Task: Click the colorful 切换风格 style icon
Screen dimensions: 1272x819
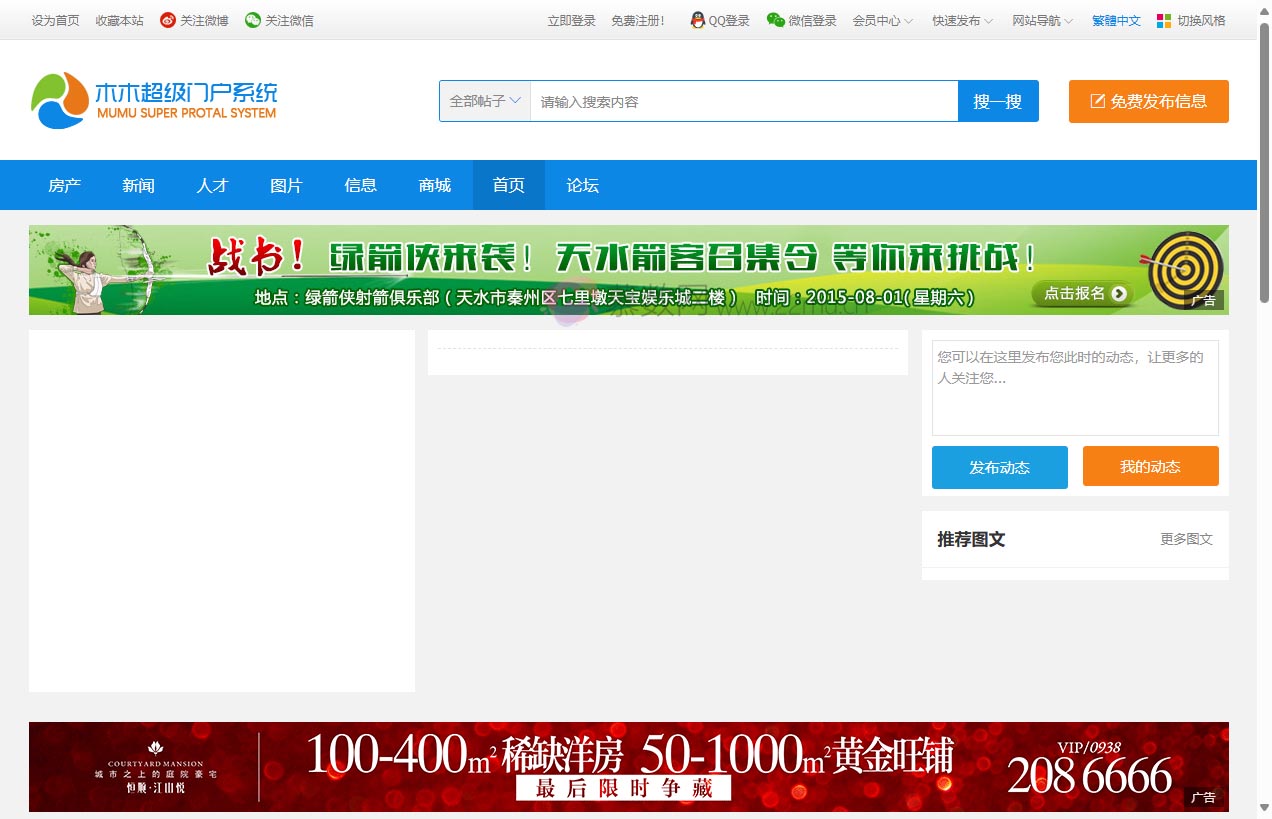Action: (1164, 20)
